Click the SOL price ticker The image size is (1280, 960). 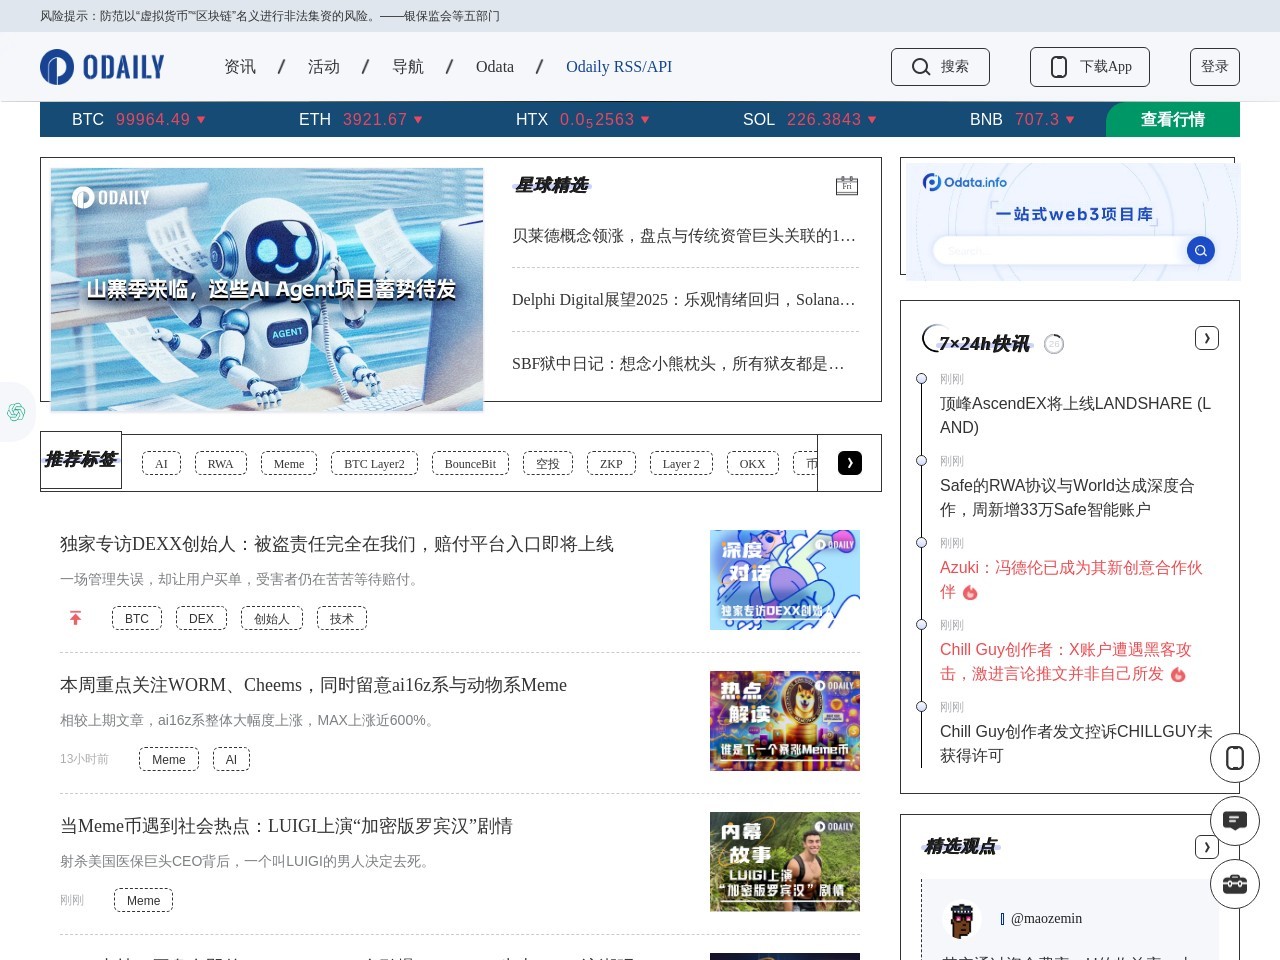coord(810,119)
